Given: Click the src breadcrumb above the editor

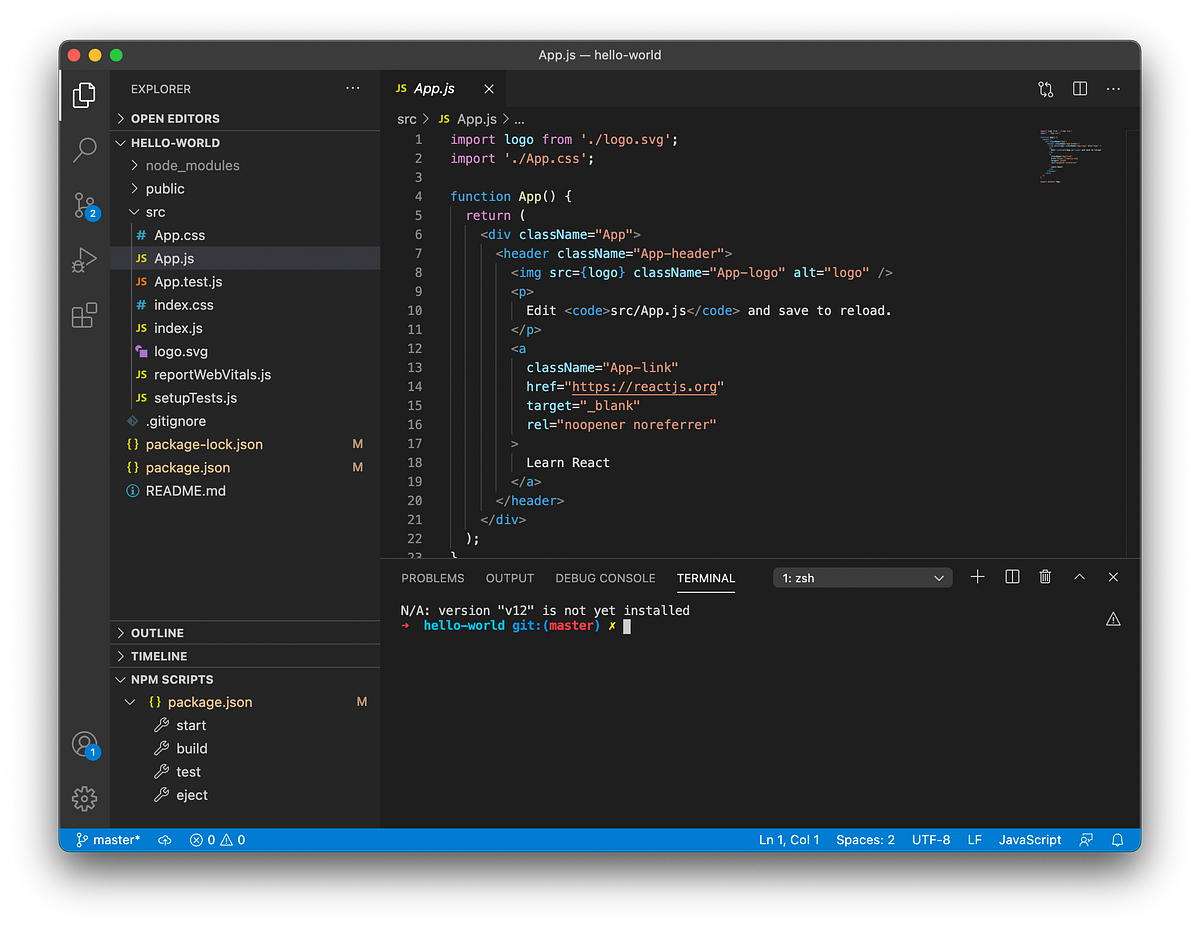Looking at the screenshot, I should coord(406,119).
